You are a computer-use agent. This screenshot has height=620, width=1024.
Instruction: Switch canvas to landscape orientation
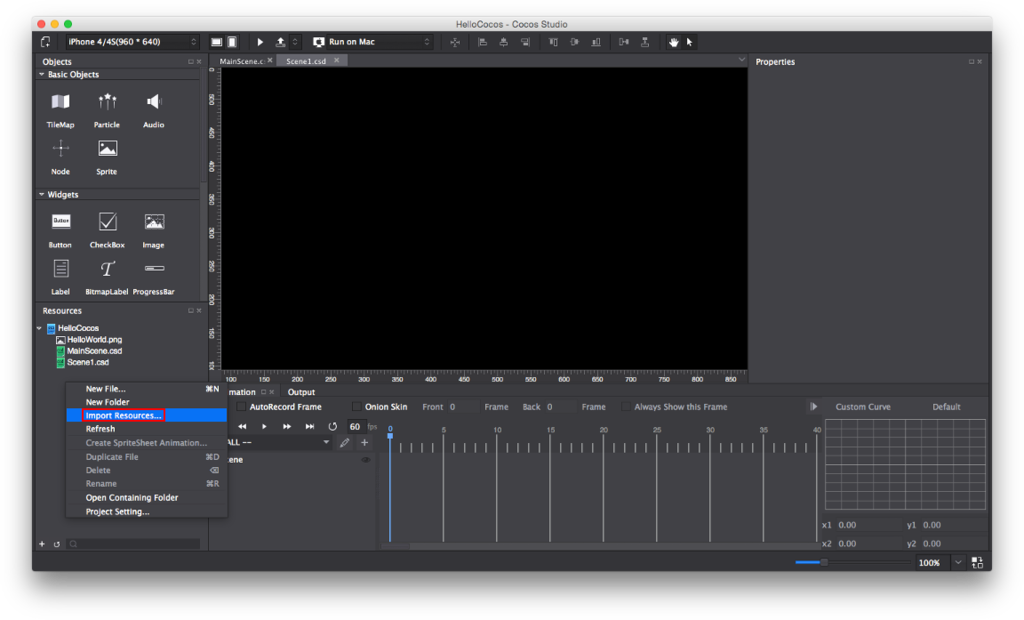(216, 42)
